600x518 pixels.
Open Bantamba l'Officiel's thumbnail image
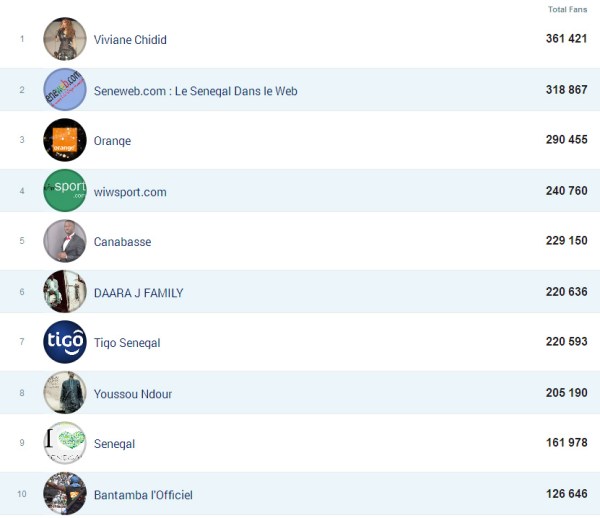[65, 494]
